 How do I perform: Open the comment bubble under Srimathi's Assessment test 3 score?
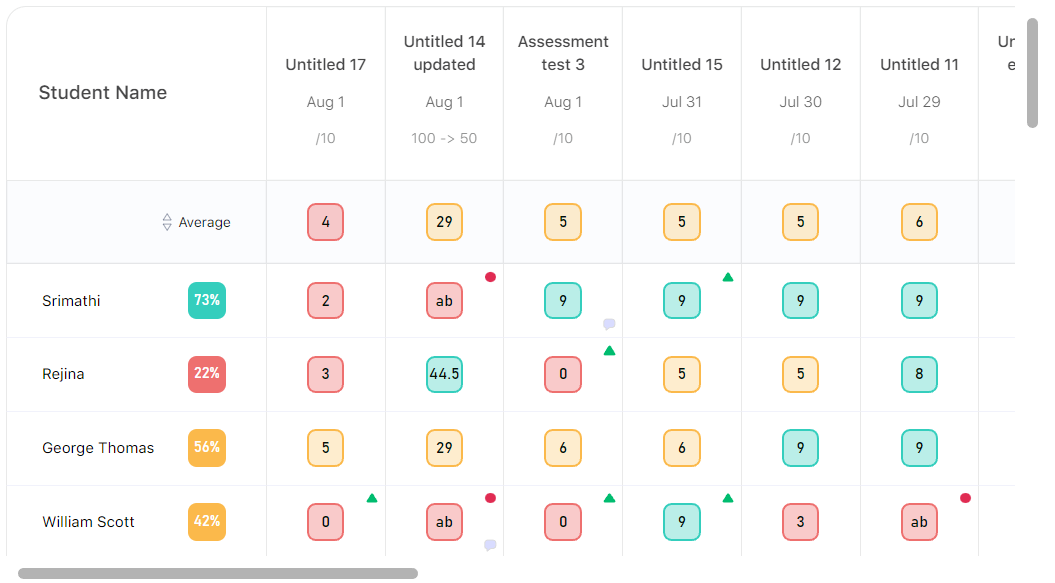[x=610, y=323]
